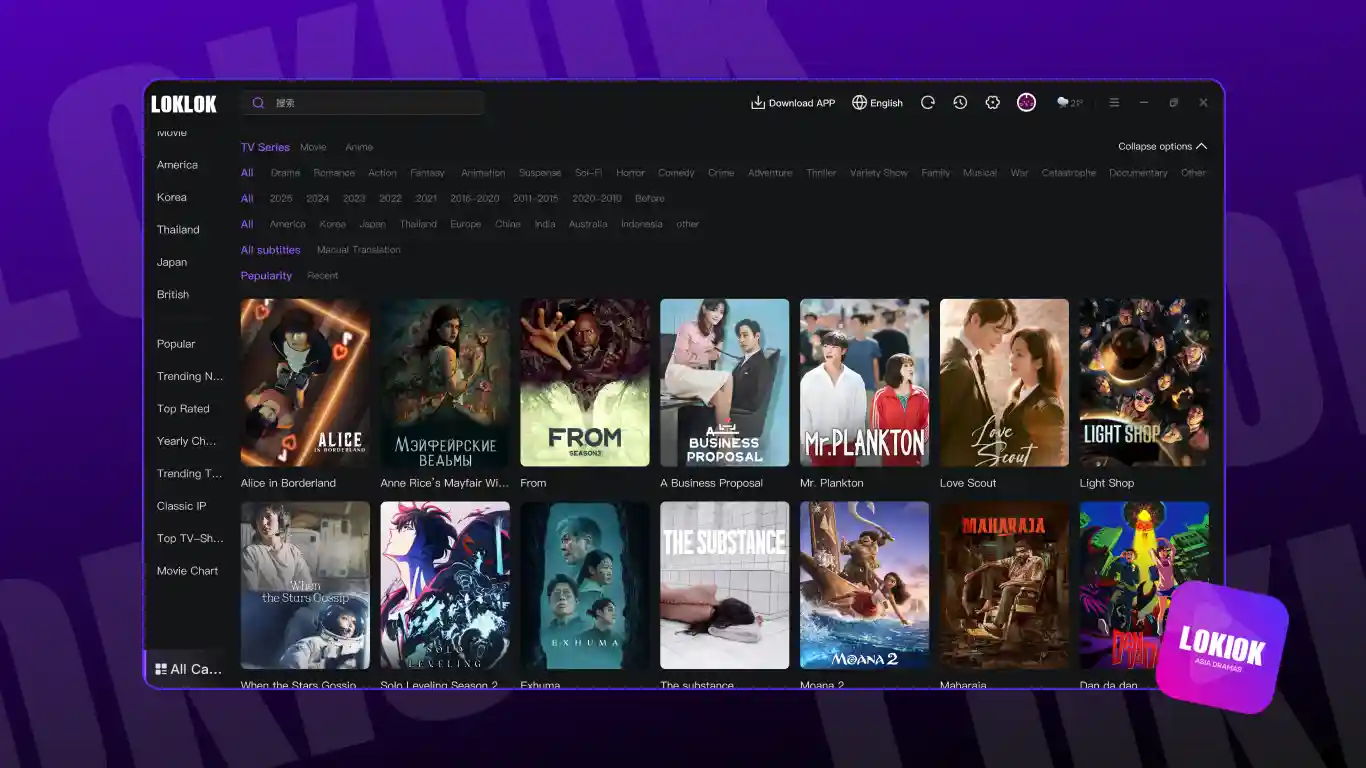Select Manual Translation subtitle filter
Viewport: 1366px width, 768px height.
pyautogui.click(x=359, y=250)
